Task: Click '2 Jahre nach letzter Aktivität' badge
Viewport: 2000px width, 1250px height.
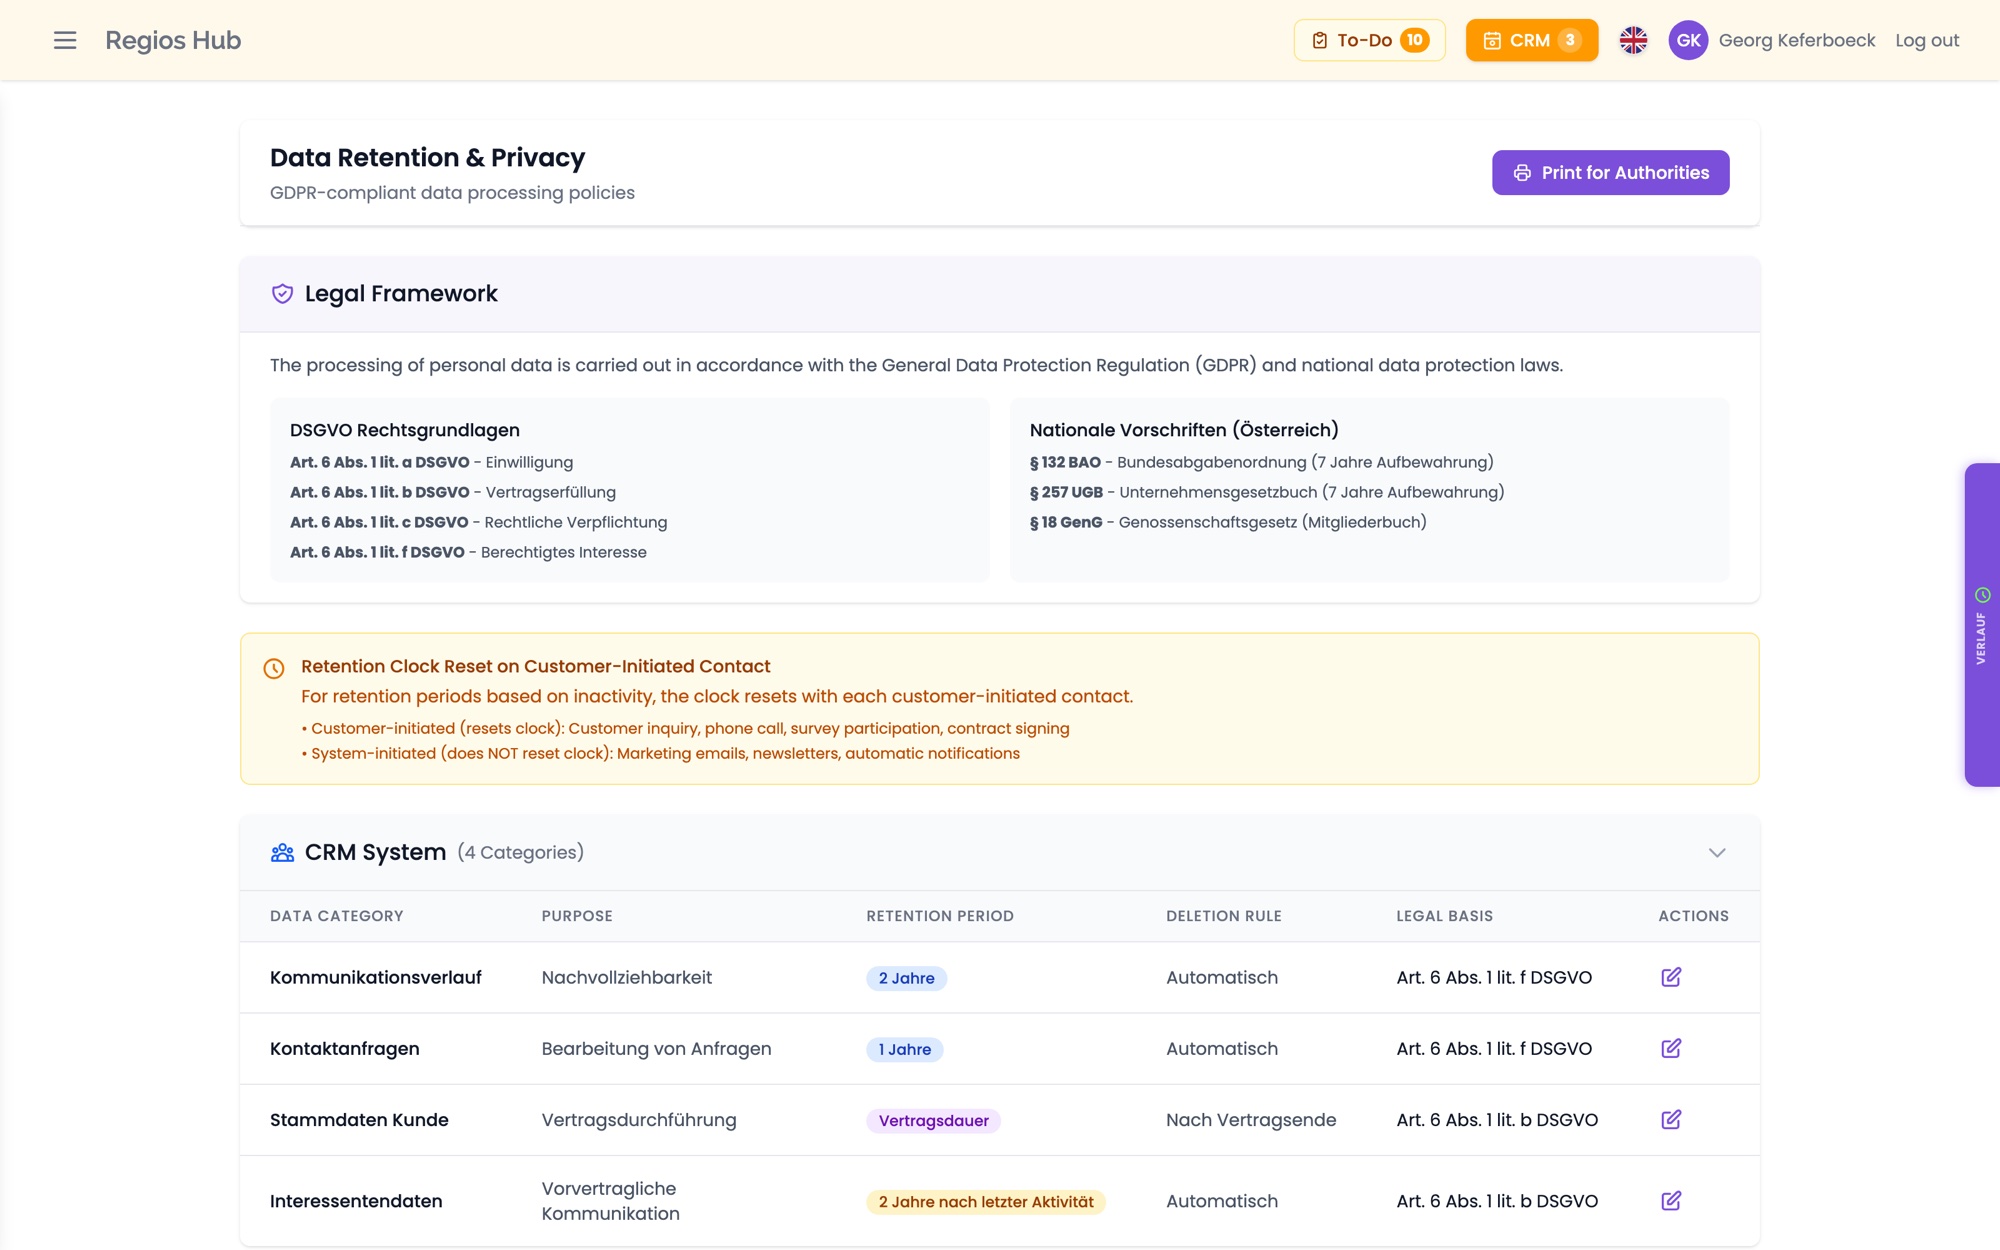Action: point(986,1201)
